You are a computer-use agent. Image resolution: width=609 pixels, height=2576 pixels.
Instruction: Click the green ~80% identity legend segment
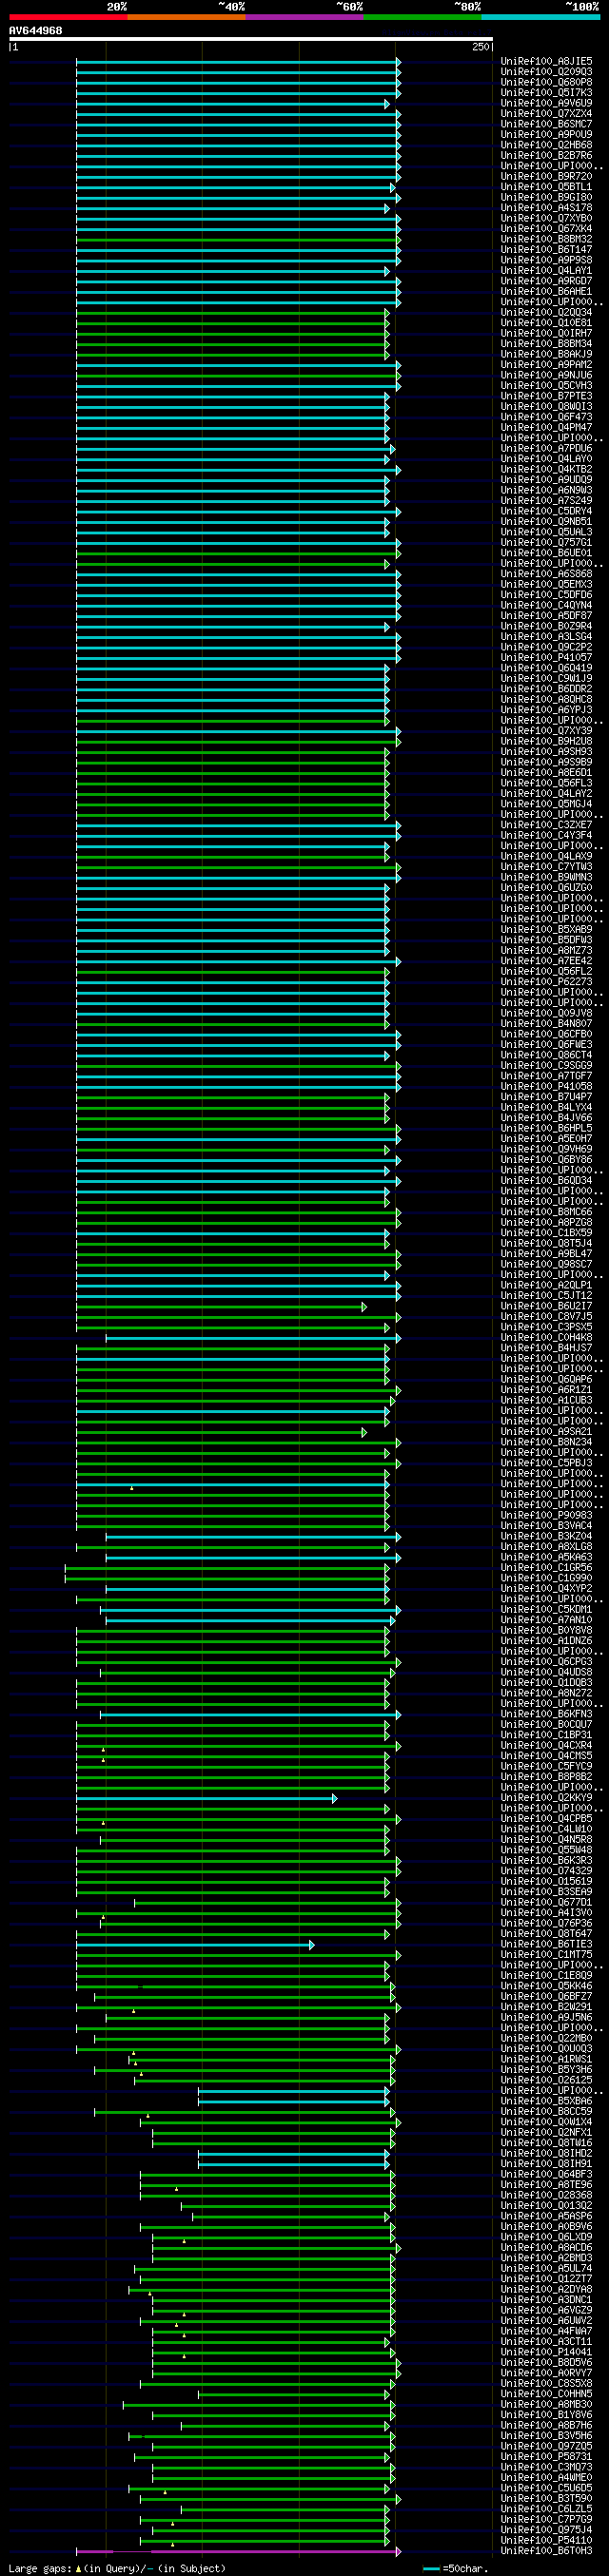point(422,17)
